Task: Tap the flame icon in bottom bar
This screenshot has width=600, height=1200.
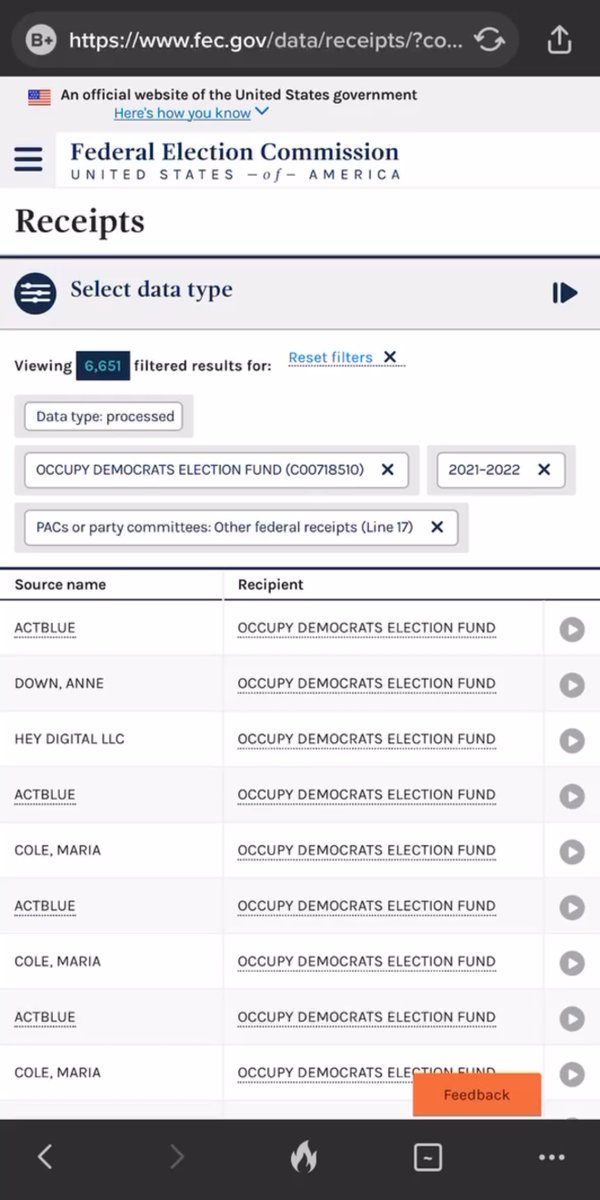Action: point(304,1157)
